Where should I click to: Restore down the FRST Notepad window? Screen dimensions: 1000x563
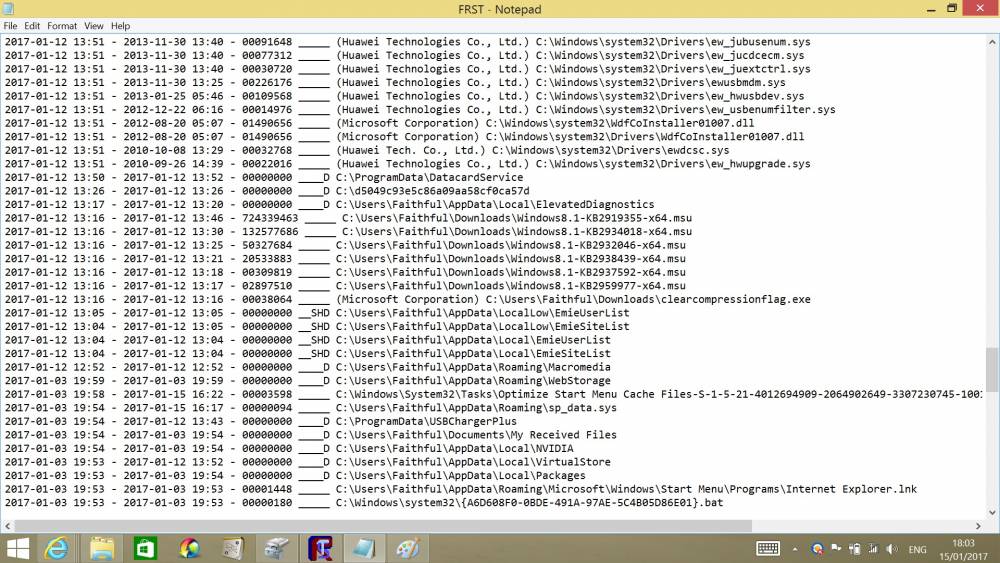(952, 9)
